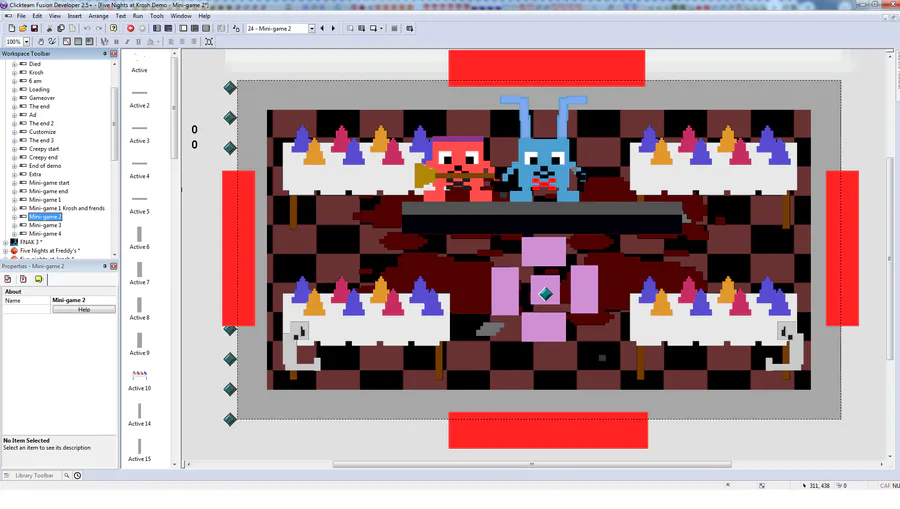Viewport: 900px width, 509px height.
Task: Select the top red rectangle object
Action: [547, 68]
